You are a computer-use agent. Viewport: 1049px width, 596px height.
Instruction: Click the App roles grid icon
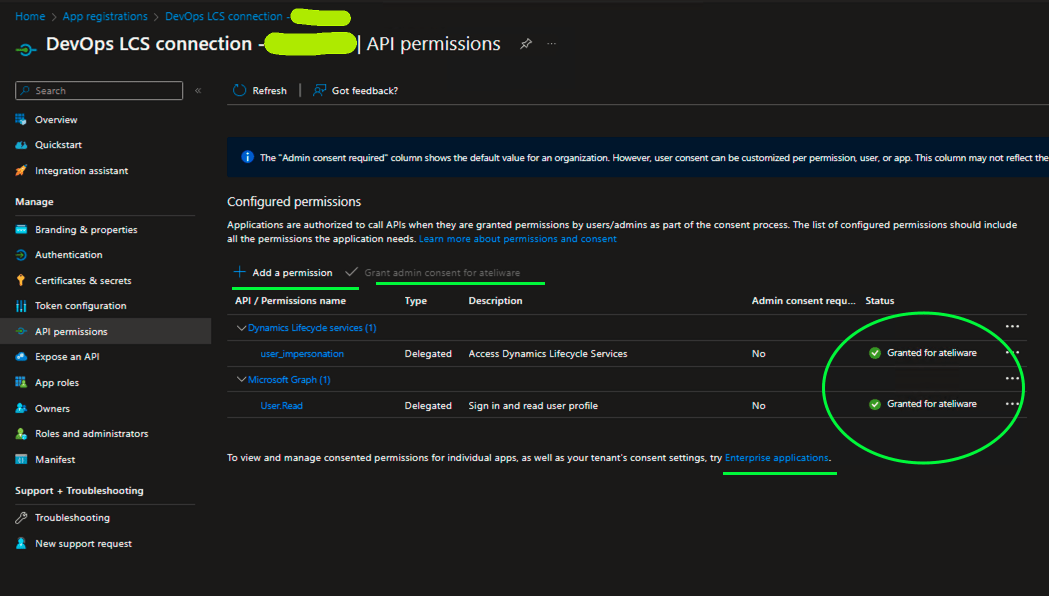pyautogui.click(x=21, y=383)
